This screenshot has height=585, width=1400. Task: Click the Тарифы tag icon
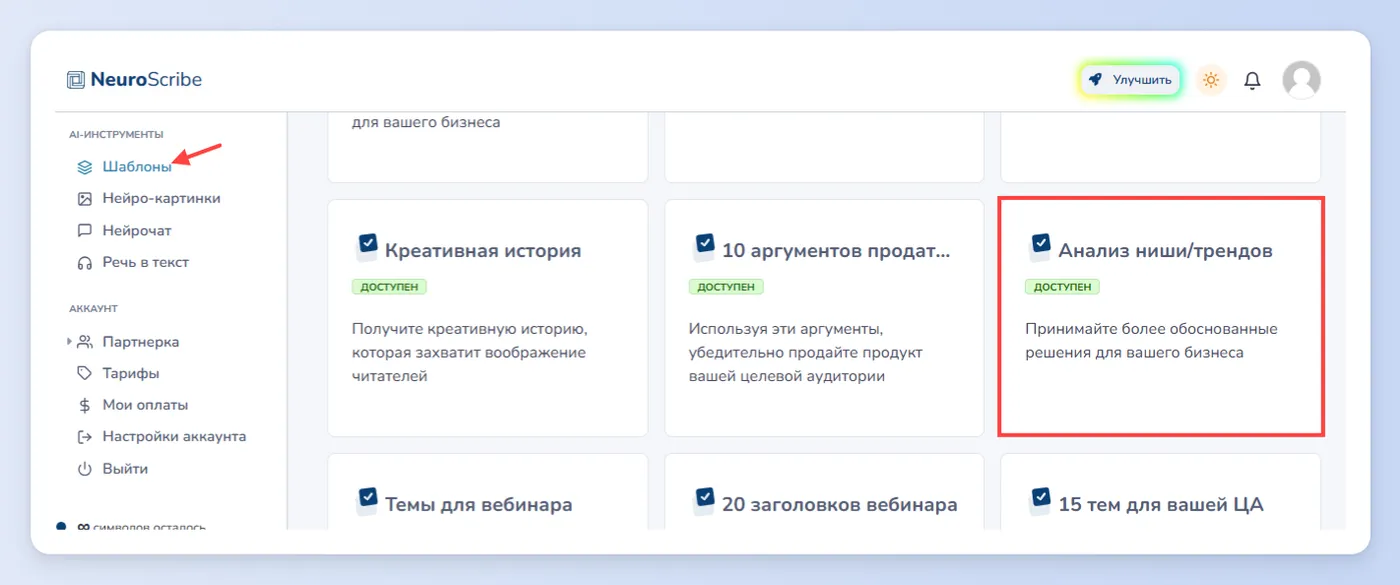tap(85, 374)
